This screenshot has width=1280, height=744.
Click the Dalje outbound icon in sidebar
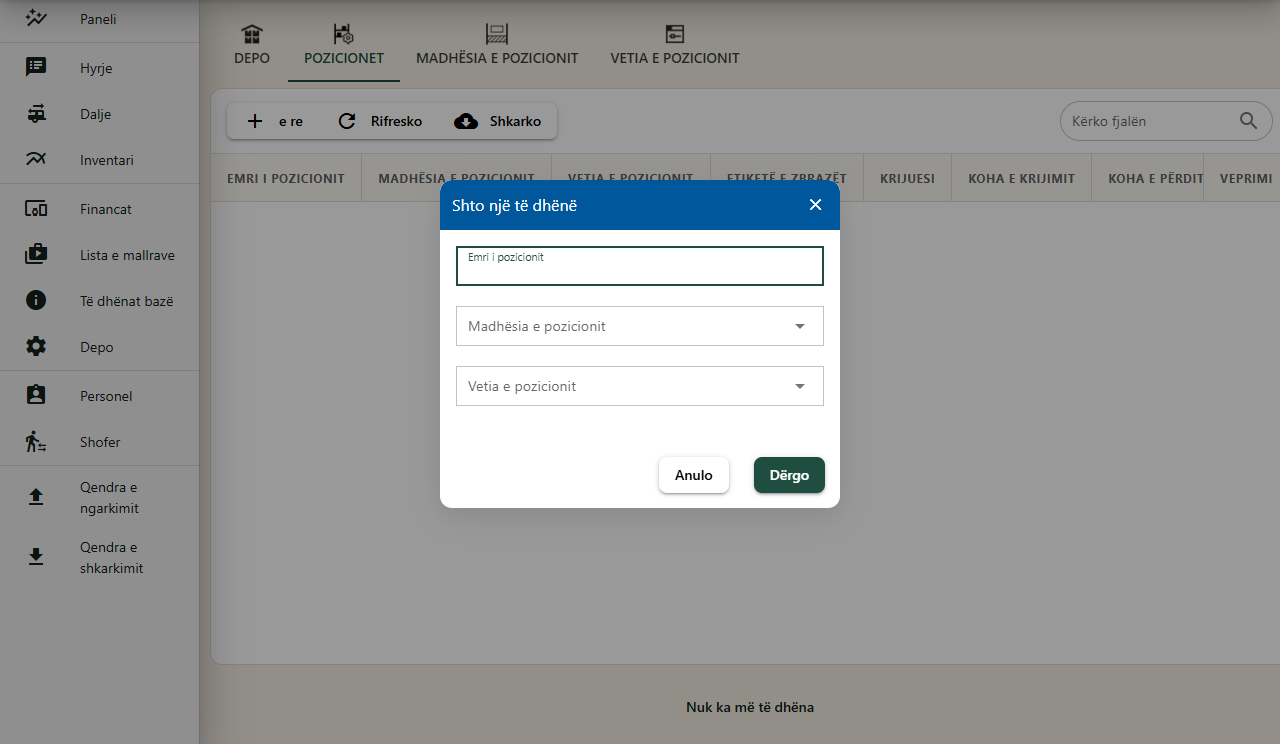click(36, 114)
